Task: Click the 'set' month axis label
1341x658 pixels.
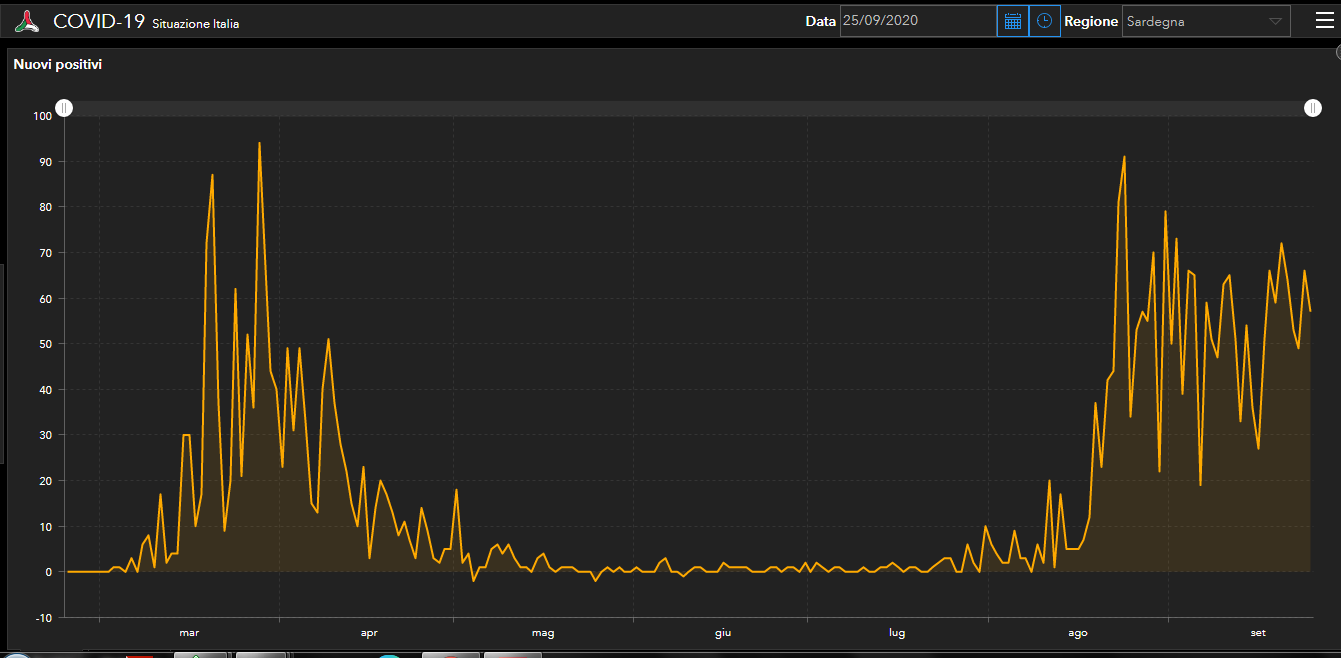Action: [1258, 632]
